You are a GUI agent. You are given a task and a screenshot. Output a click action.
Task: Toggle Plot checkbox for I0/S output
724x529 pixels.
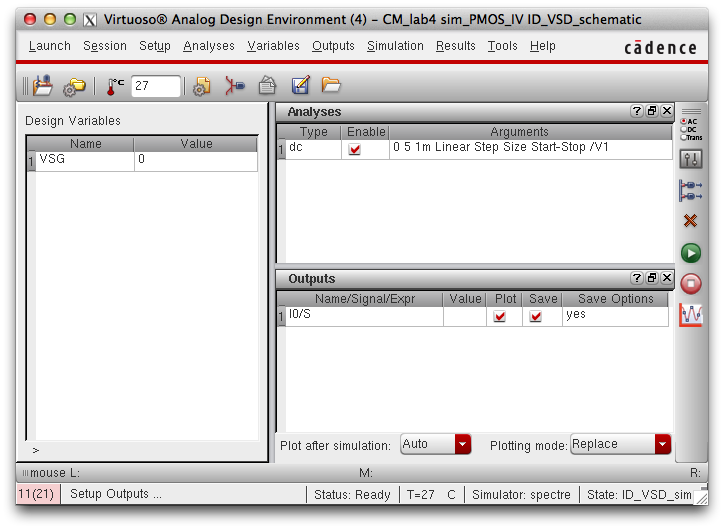[500, 316]
